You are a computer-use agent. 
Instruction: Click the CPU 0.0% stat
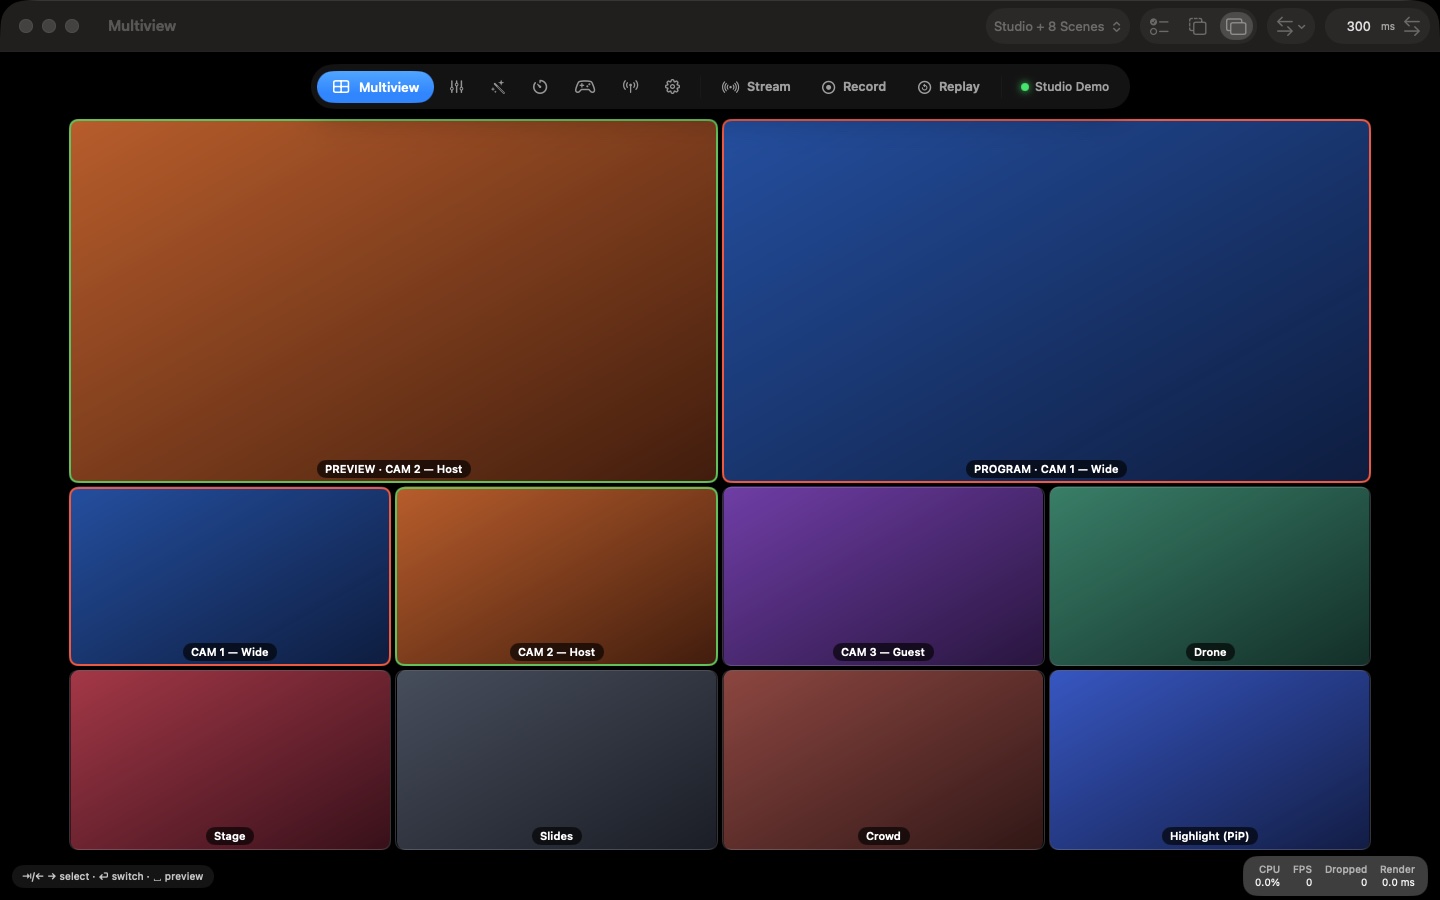point(1268,876)
